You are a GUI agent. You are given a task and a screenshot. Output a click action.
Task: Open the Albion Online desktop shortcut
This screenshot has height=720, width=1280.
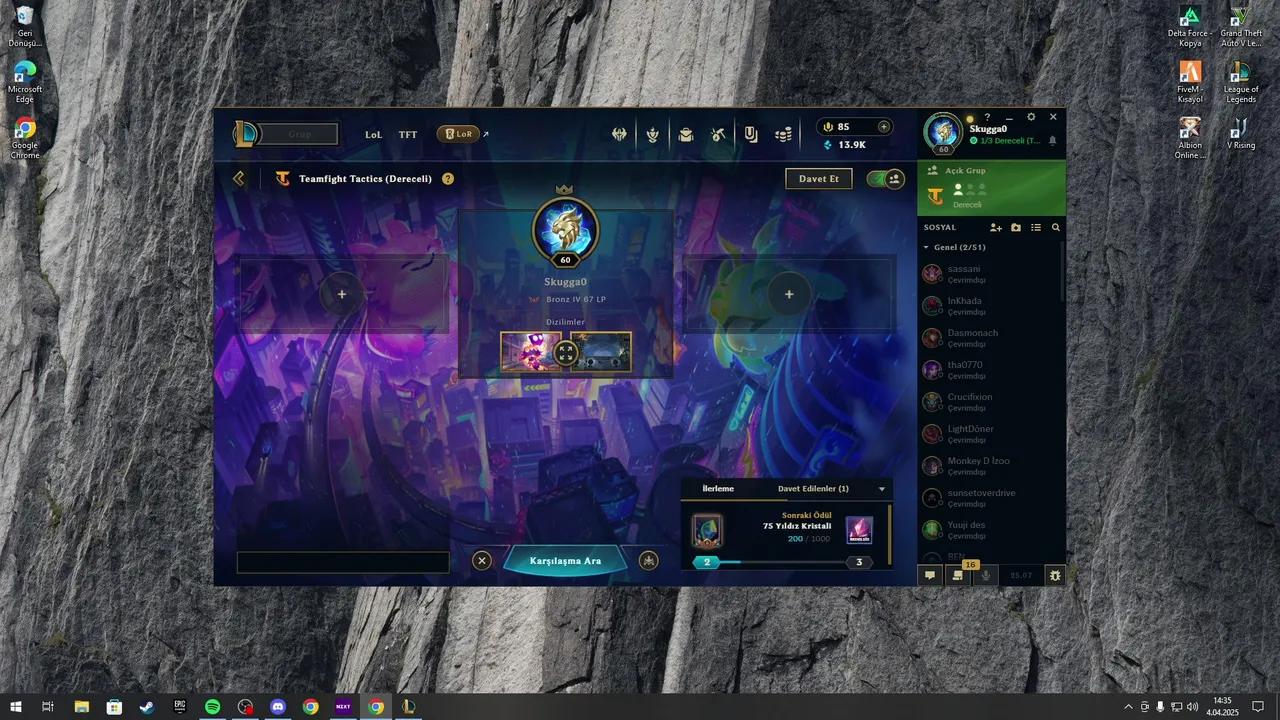coord(1190,138)
